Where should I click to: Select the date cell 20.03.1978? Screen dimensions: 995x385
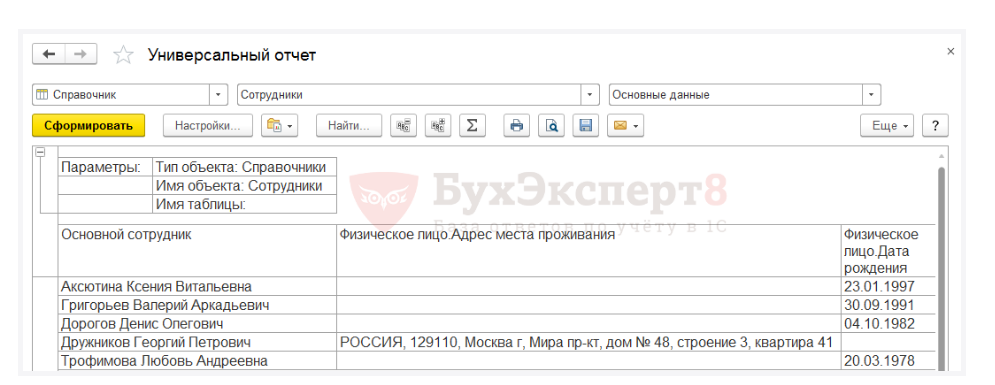[888, 361]
